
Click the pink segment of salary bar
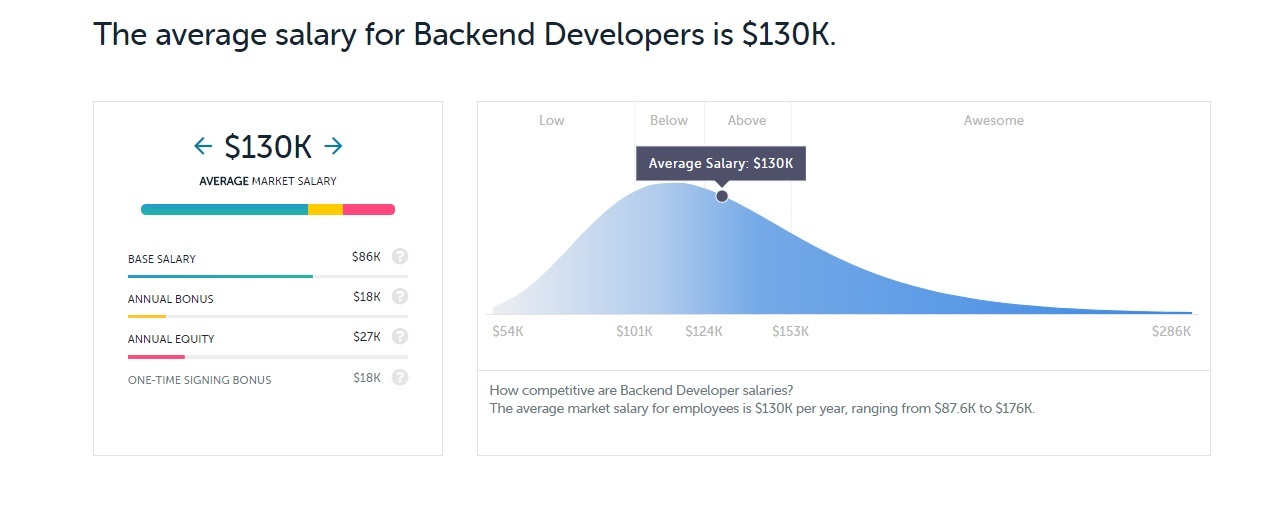click(369, 209)
